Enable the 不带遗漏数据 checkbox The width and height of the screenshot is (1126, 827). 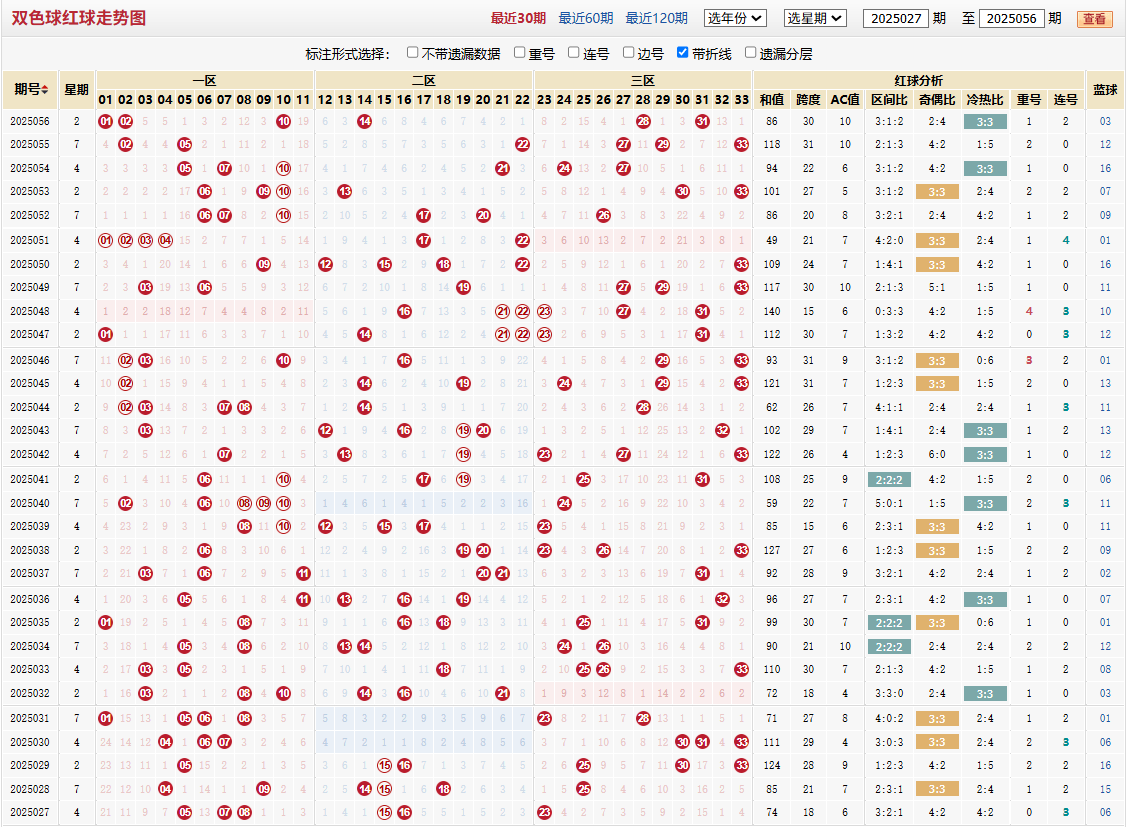[x=412, y=52]
